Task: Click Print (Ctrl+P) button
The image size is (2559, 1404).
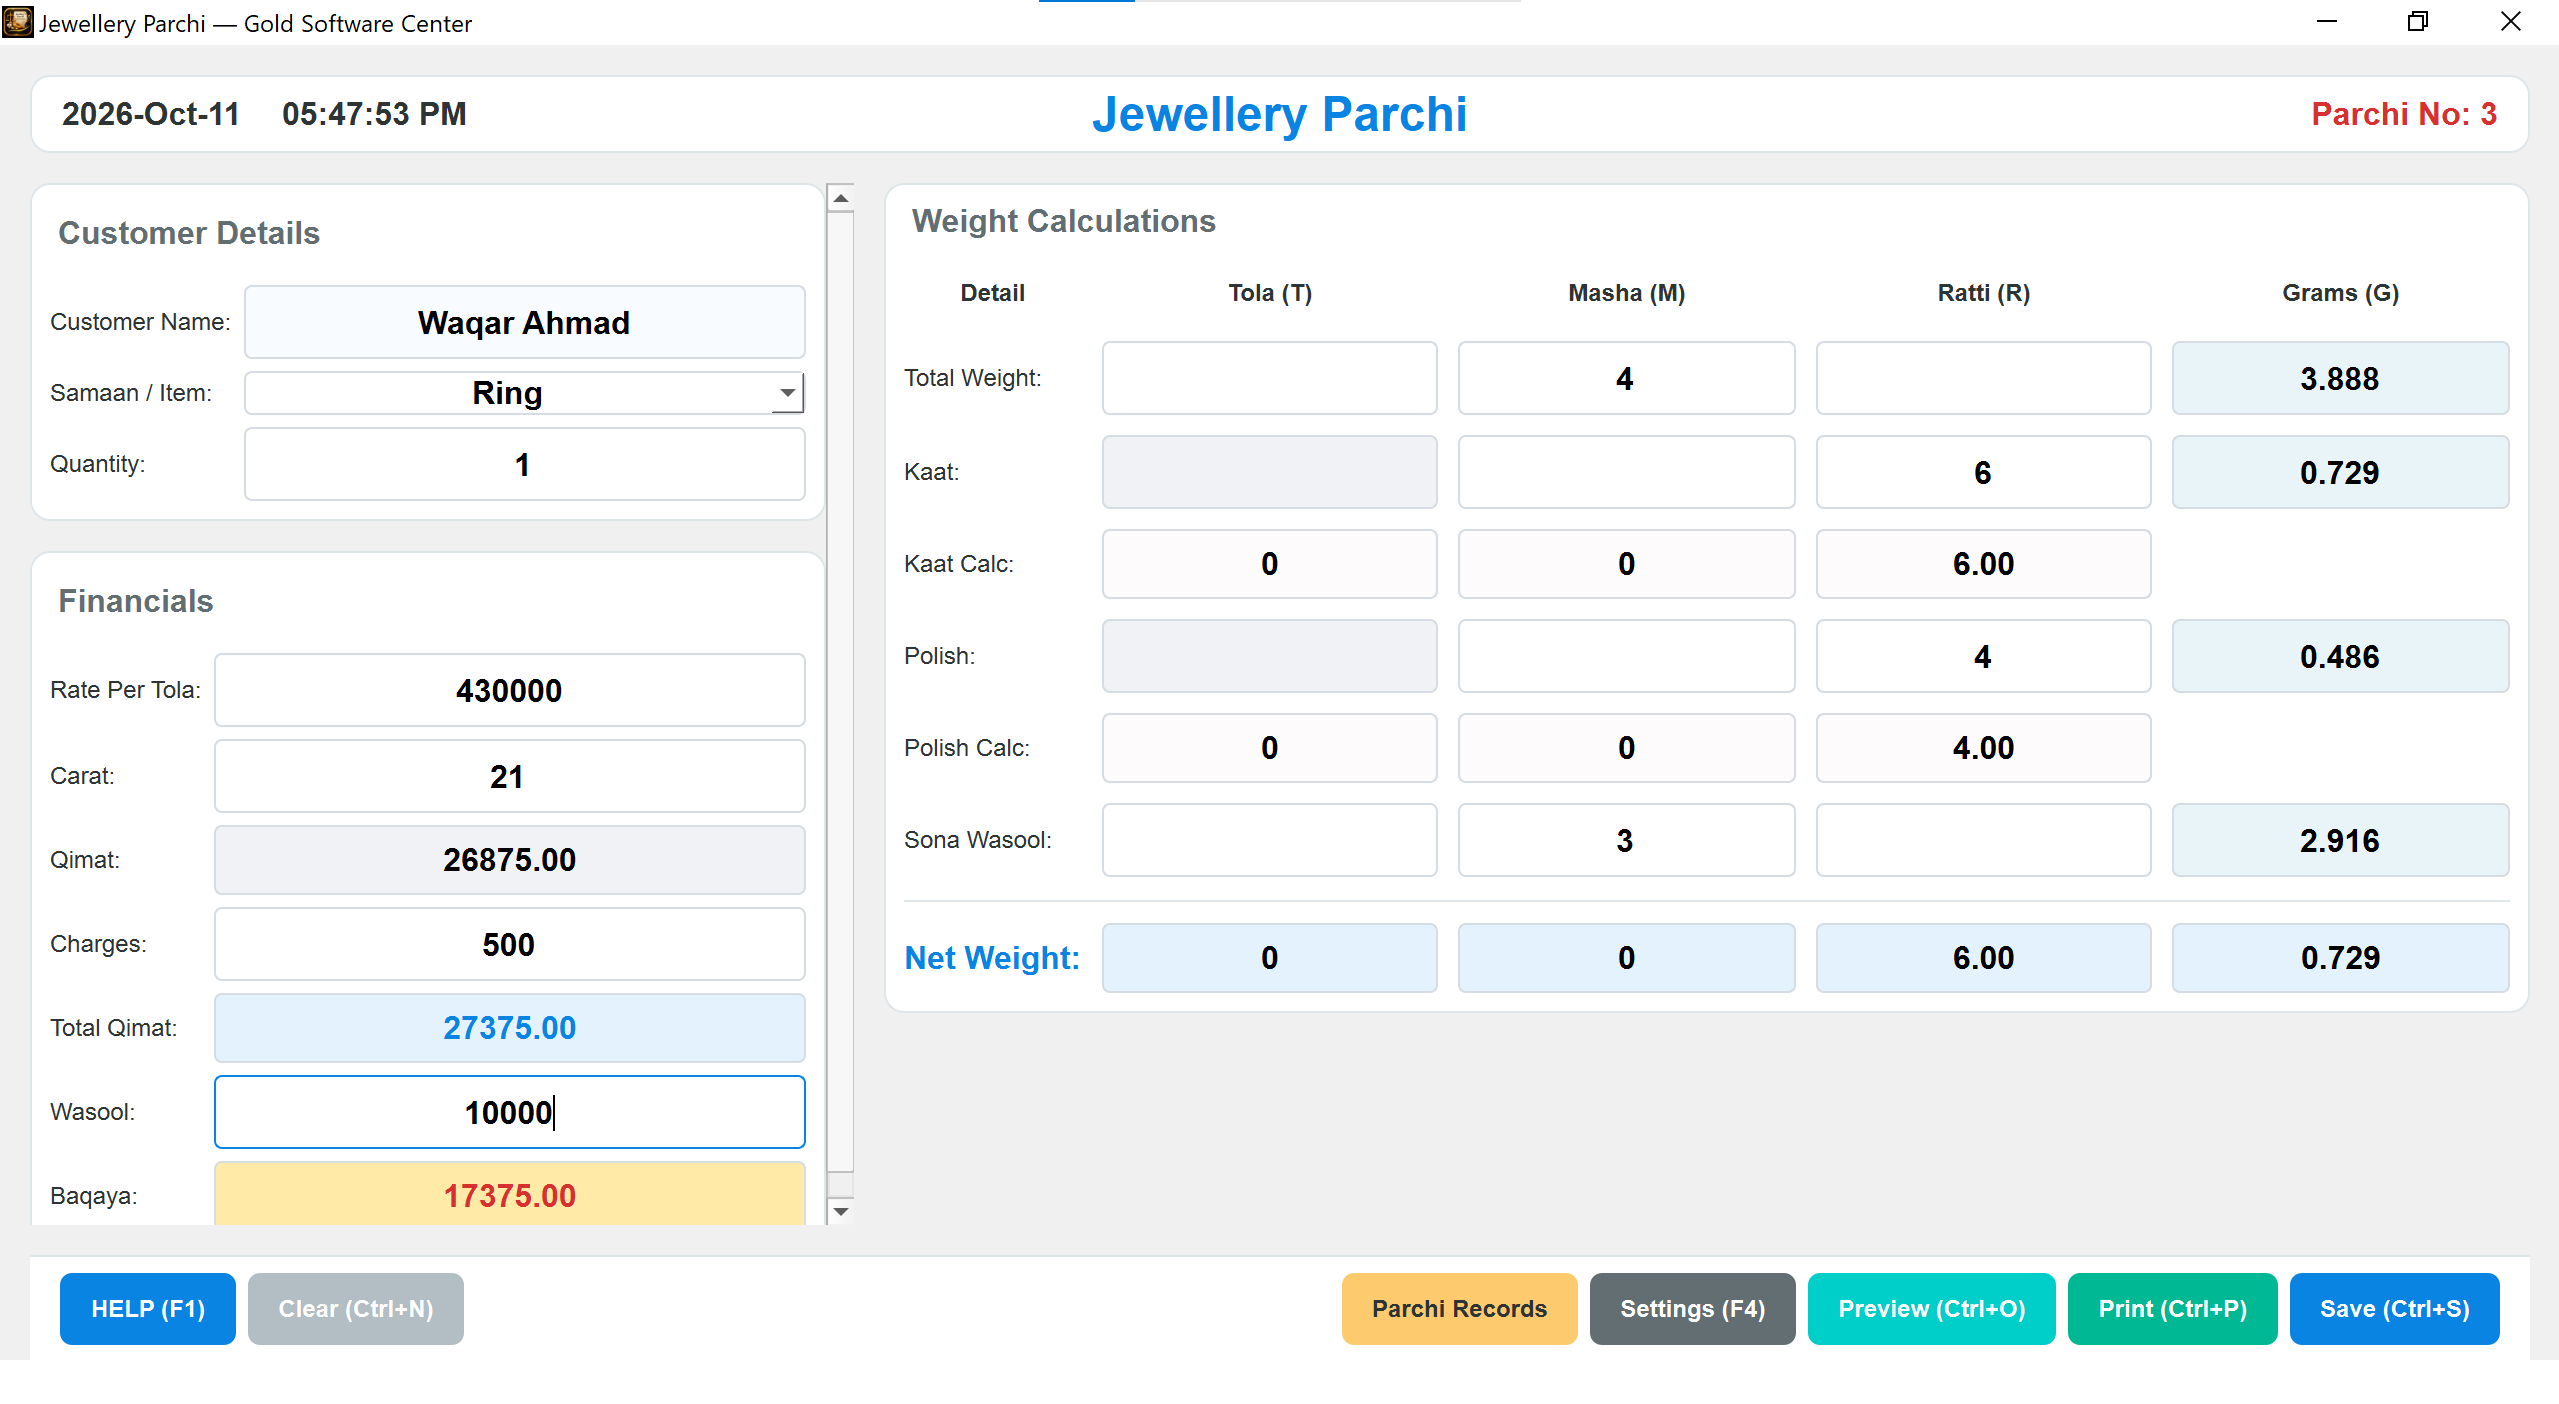Action: coord(2172,1308)
